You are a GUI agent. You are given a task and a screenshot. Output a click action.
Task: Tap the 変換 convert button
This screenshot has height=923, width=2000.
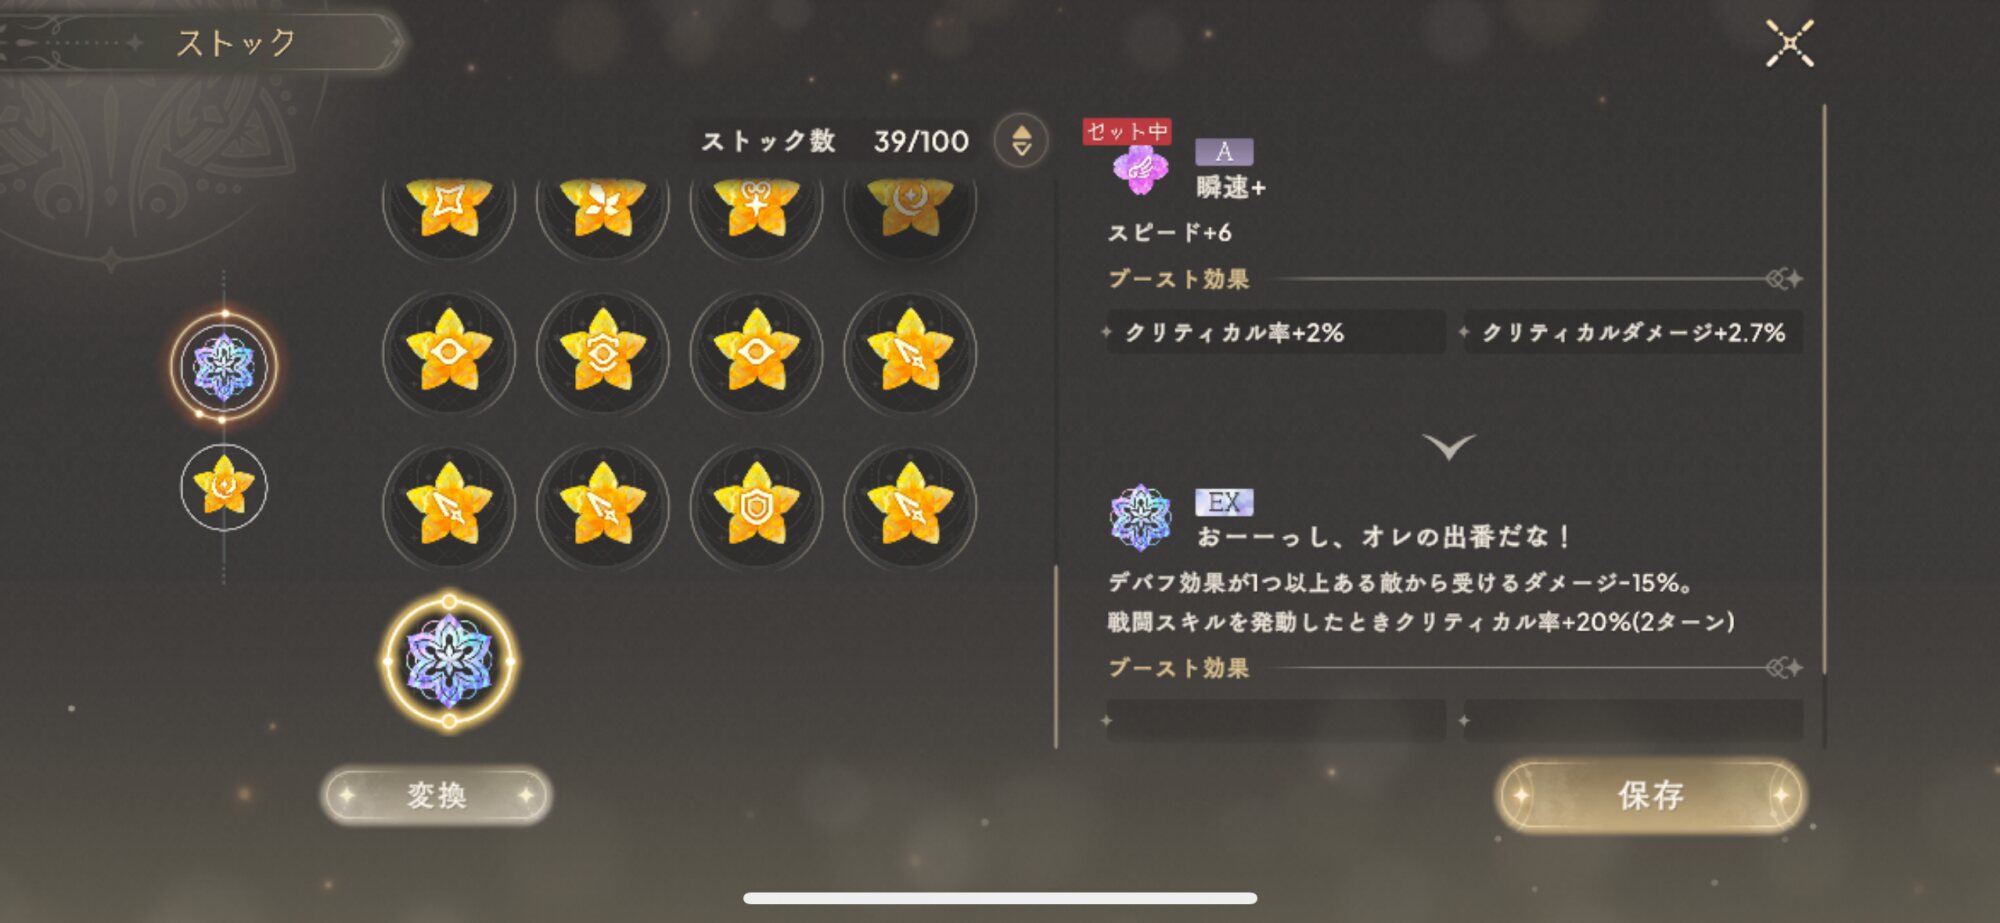tap(437, 795)
